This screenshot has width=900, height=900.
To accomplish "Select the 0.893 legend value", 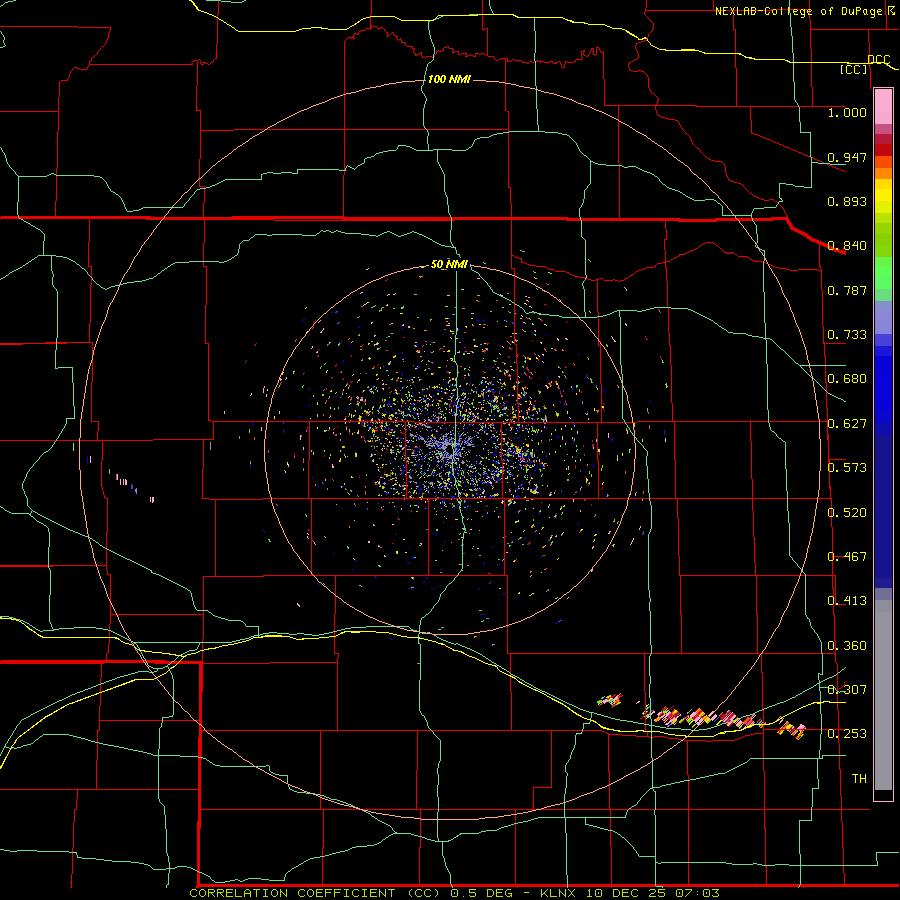I will [x=847, y=201].
